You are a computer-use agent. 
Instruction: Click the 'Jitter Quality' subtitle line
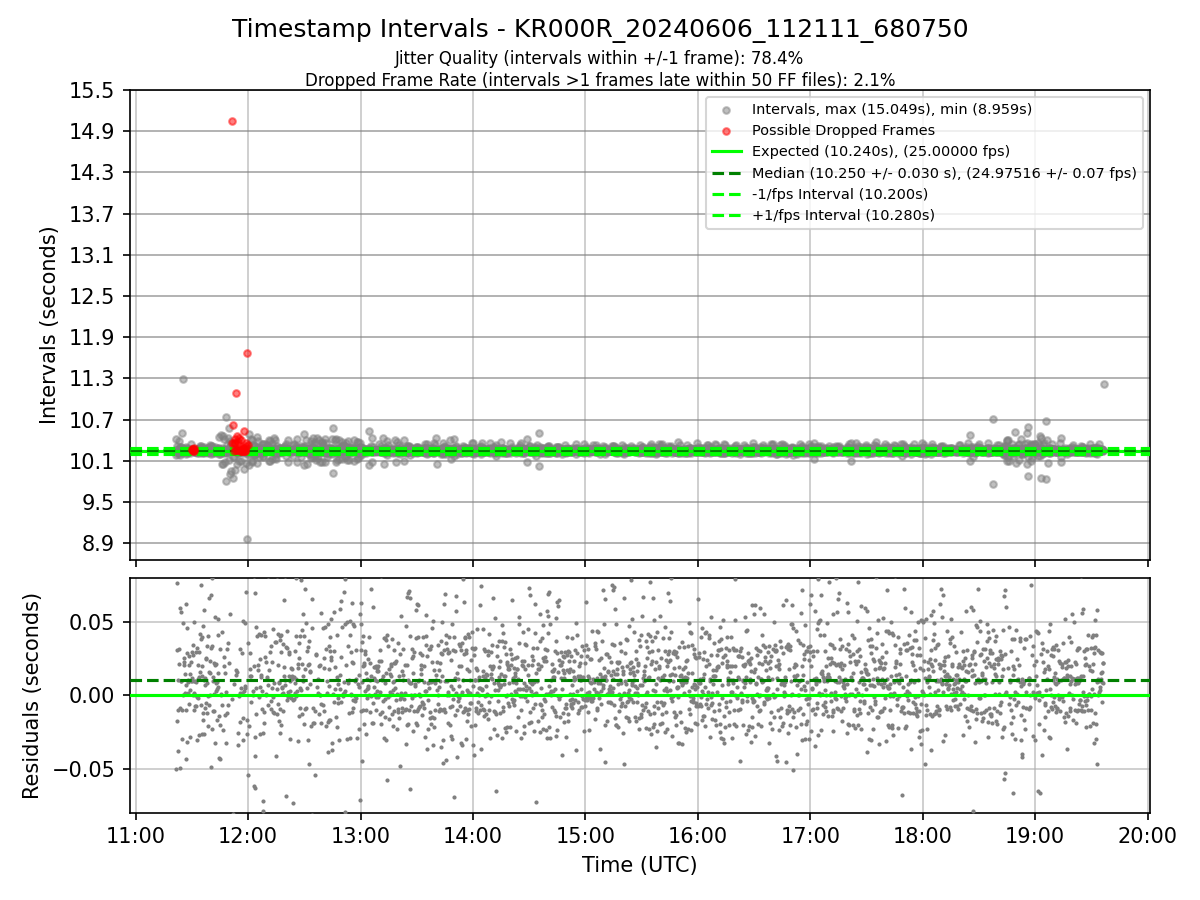pyautogui.click(x=600, y=59)
